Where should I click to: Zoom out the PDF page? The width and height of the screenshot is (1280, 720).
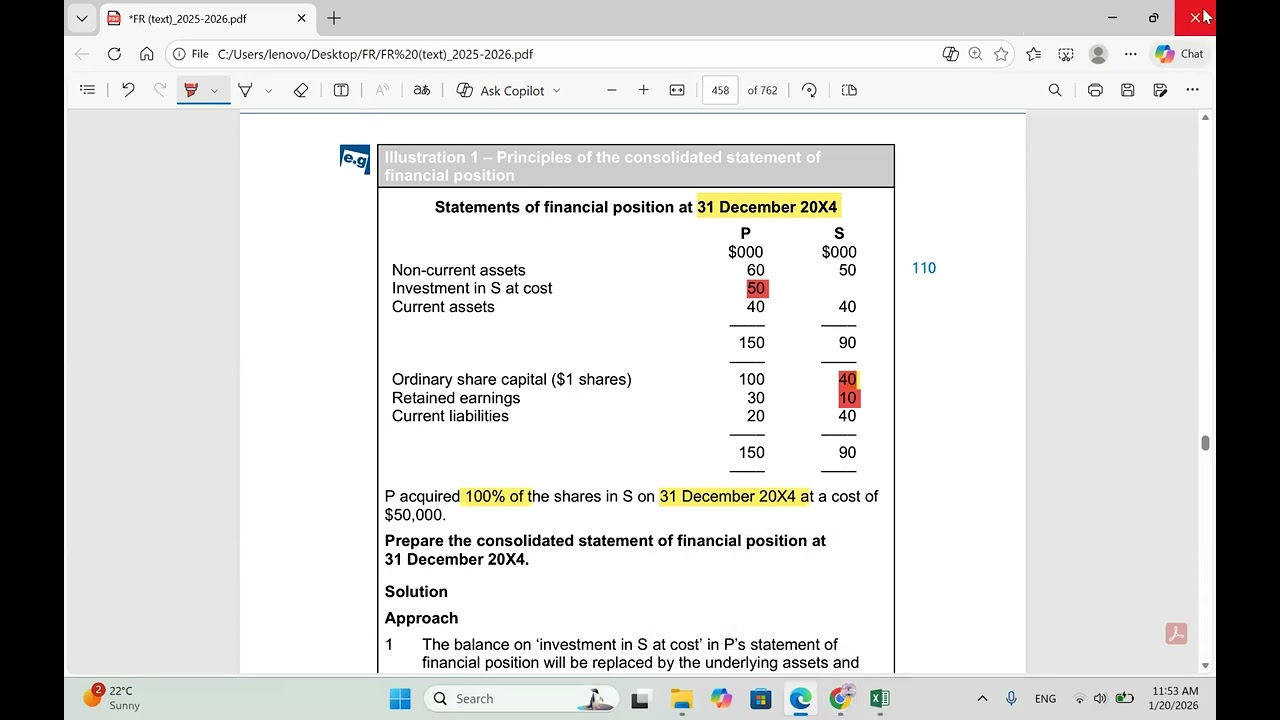coord(611,90)
